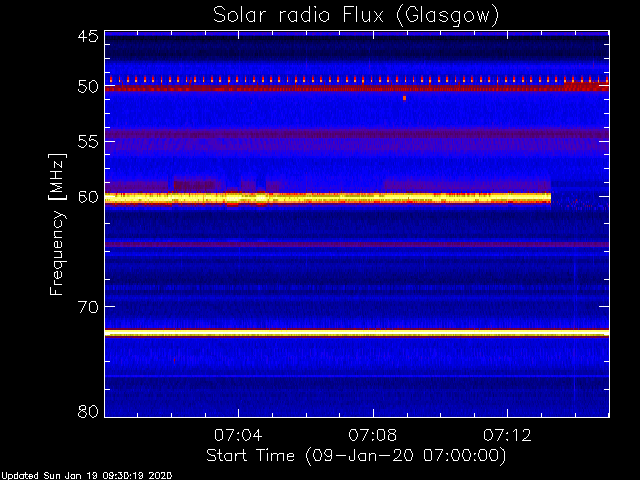This screenshot has width=640, height=480.
Task: Click the 07:12 time tick label
Action: (x=507, y=435)
